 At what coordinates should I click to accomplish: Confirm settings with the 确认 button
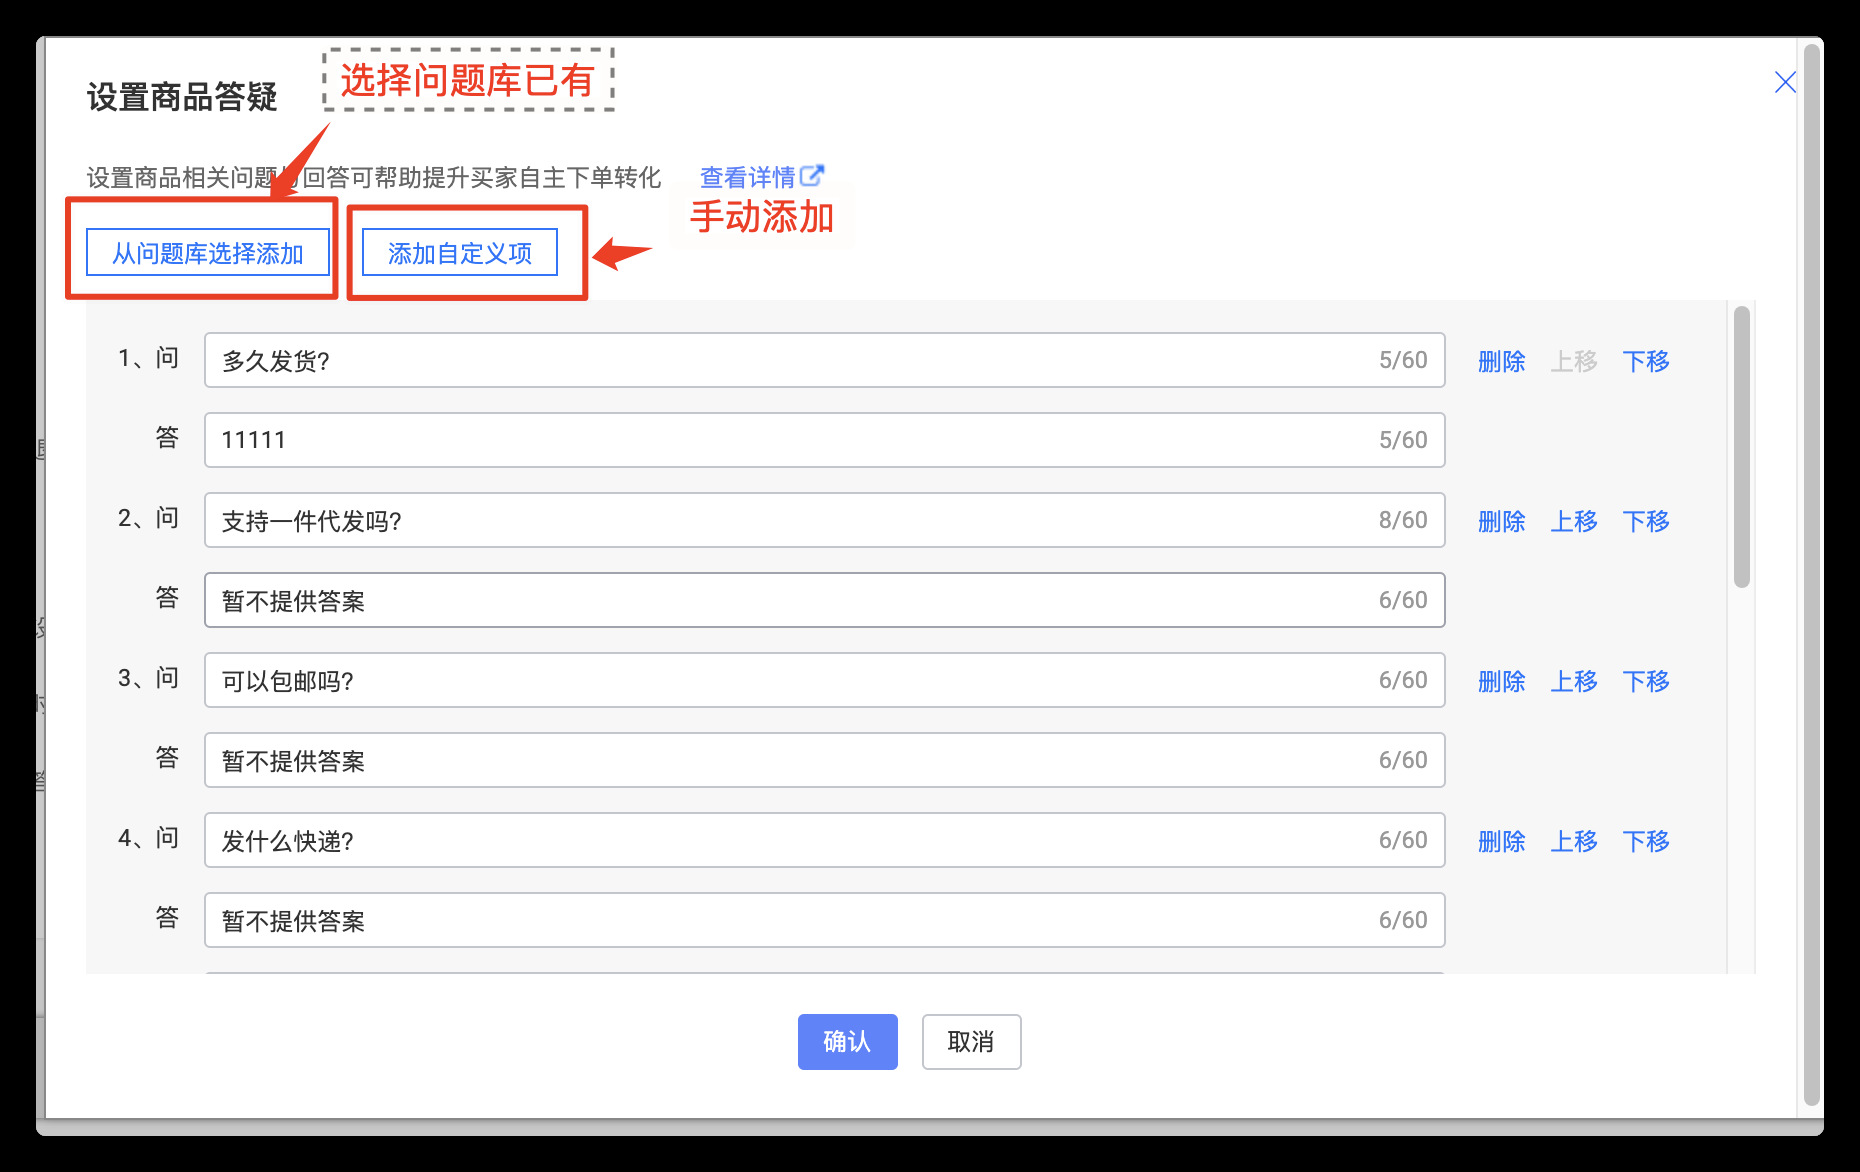[847, 1042]
